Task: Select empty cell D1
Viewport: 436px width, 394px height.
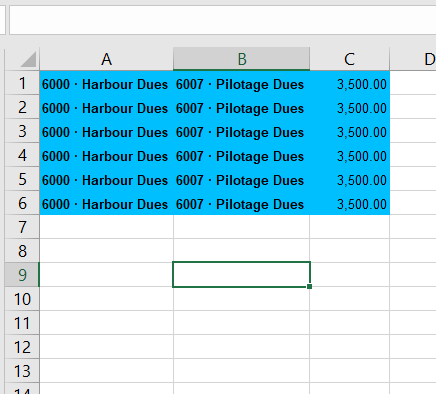Action: 413,83
